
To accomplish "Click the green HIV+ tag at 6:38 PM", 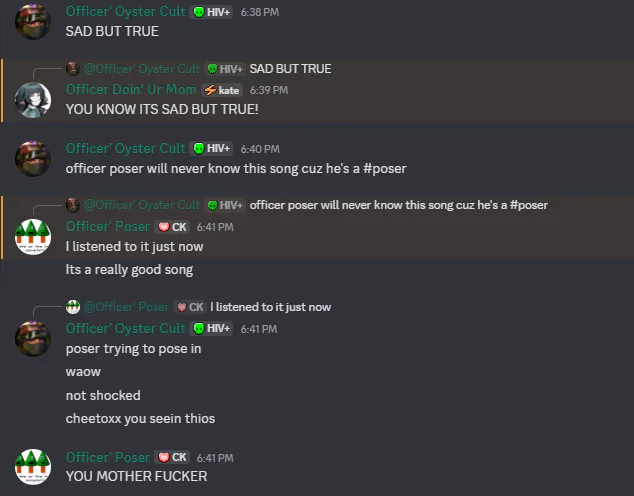I will tap(212, 12).
